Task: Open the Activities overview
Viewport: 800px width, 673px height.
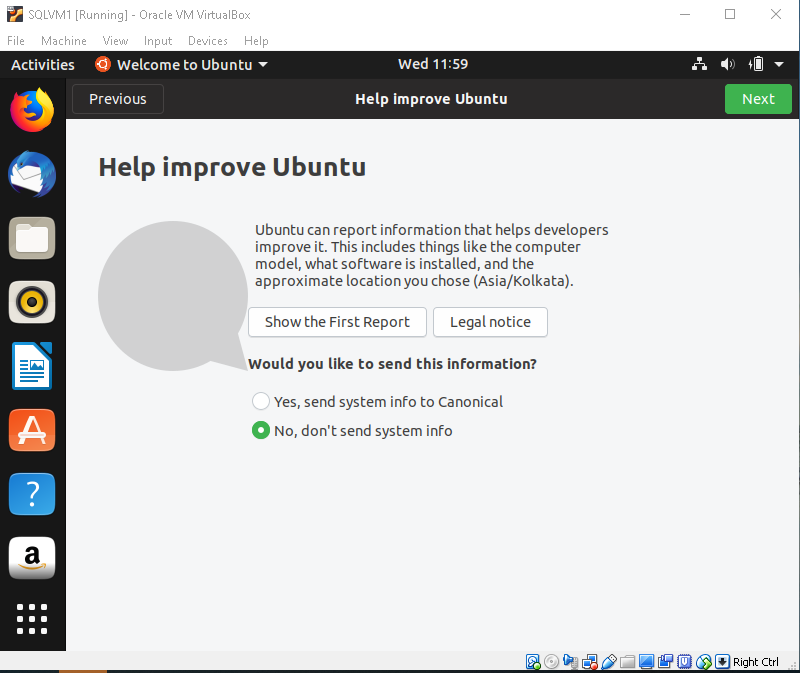Action: click(43, 64)
